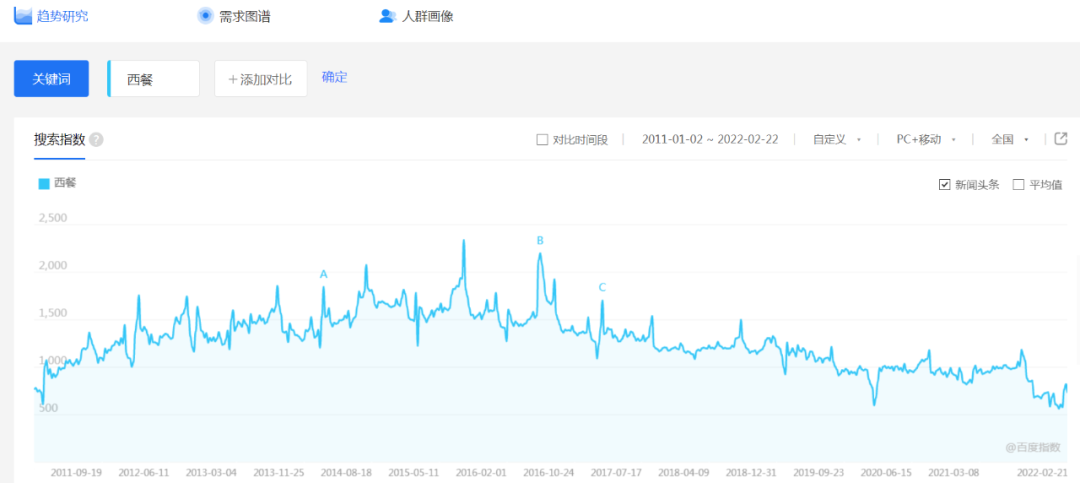Screen dimensions: 1080x483
Task: Expand the PC+移动 source dropdown
Action: click(926, 140)
